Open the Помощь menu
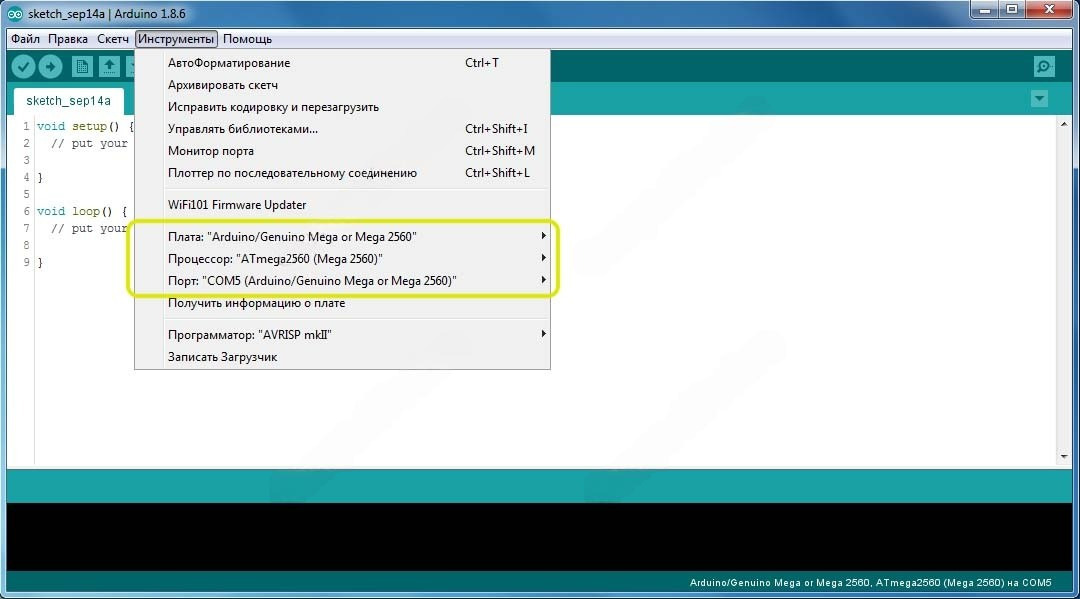This screenshot has height=599, width=1080. tap(247, 39)
